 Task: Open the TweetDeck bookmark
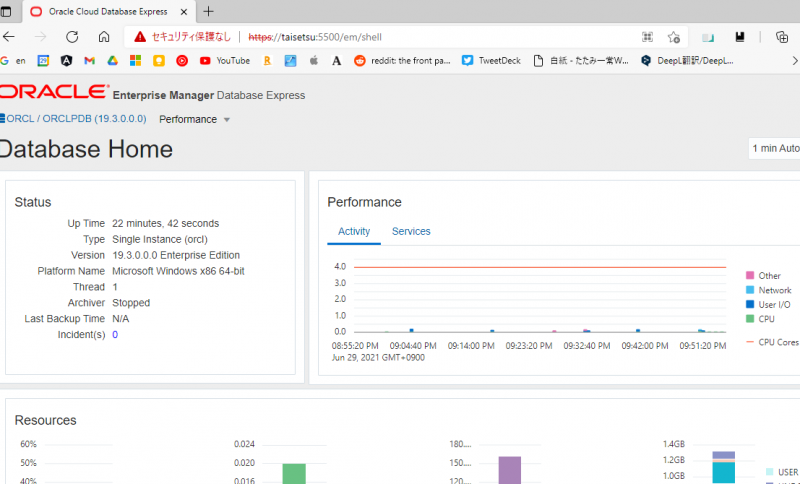(491, 61)
